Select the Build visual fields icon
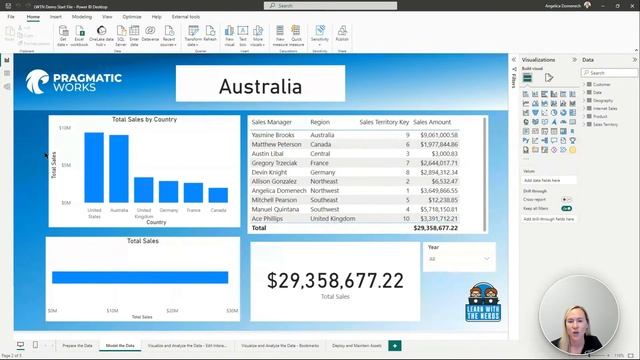The image size is (640, 360). click(527, 78)
